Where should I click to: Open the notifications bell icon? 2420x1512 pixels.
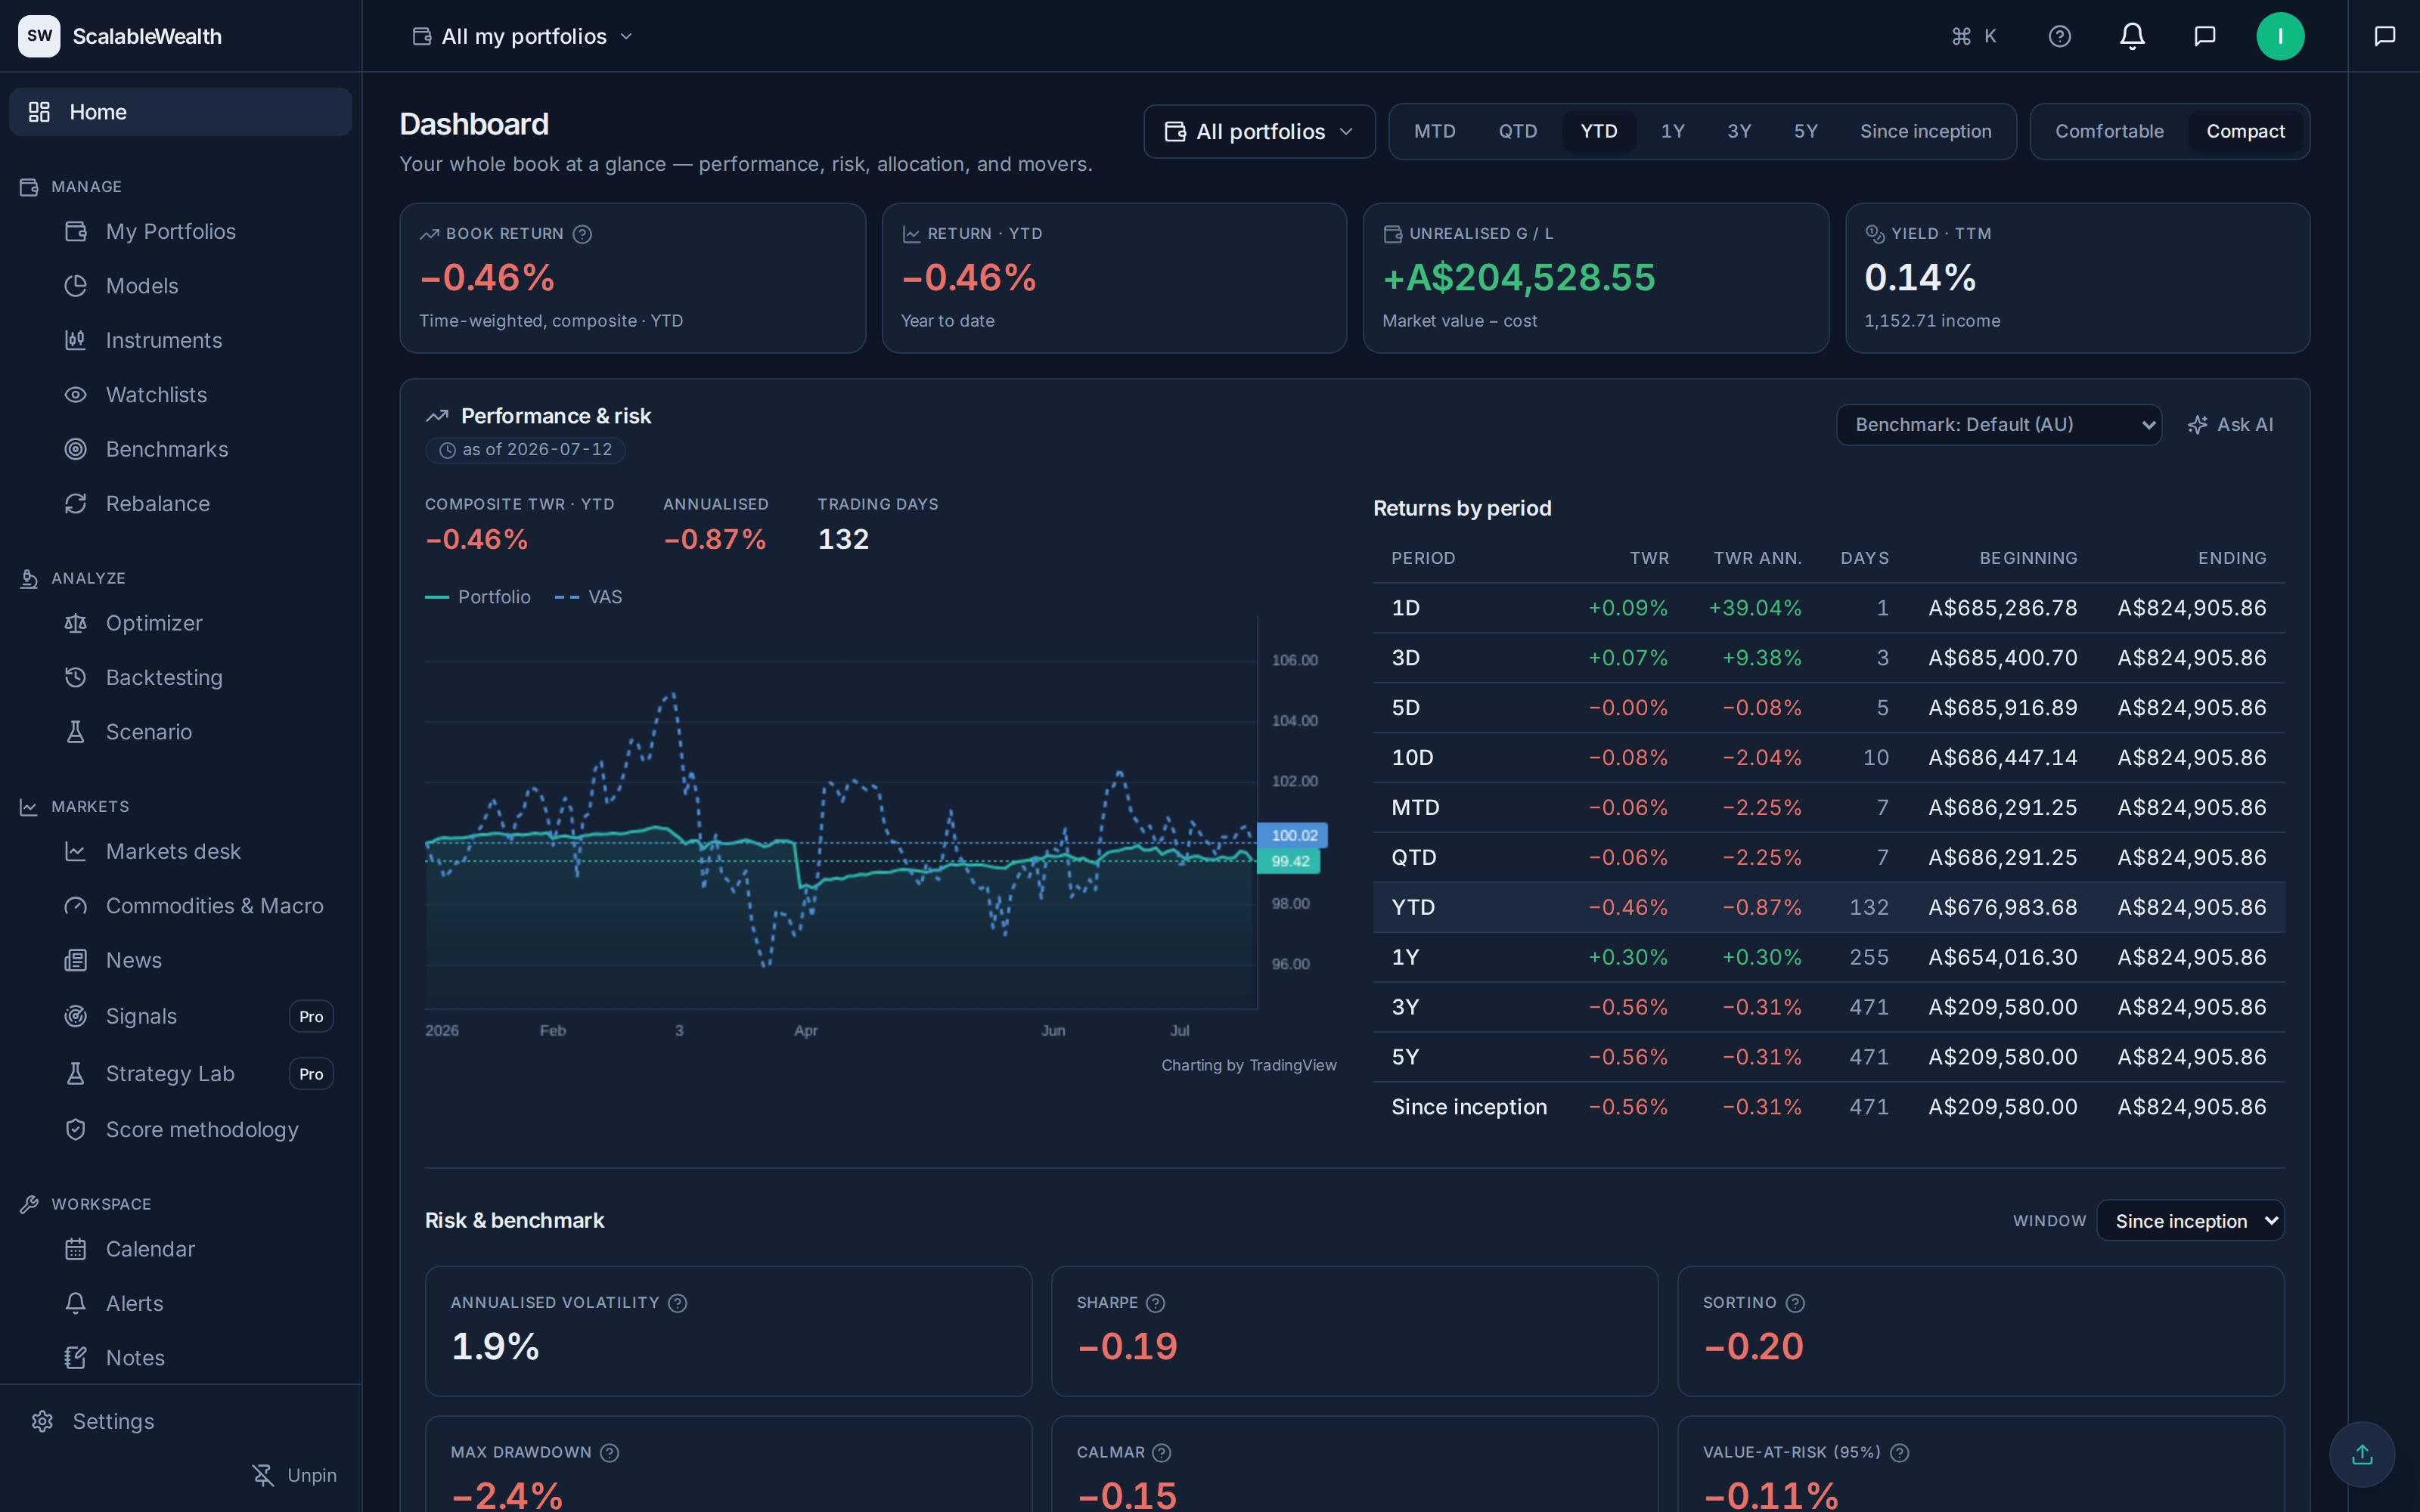2132,36
